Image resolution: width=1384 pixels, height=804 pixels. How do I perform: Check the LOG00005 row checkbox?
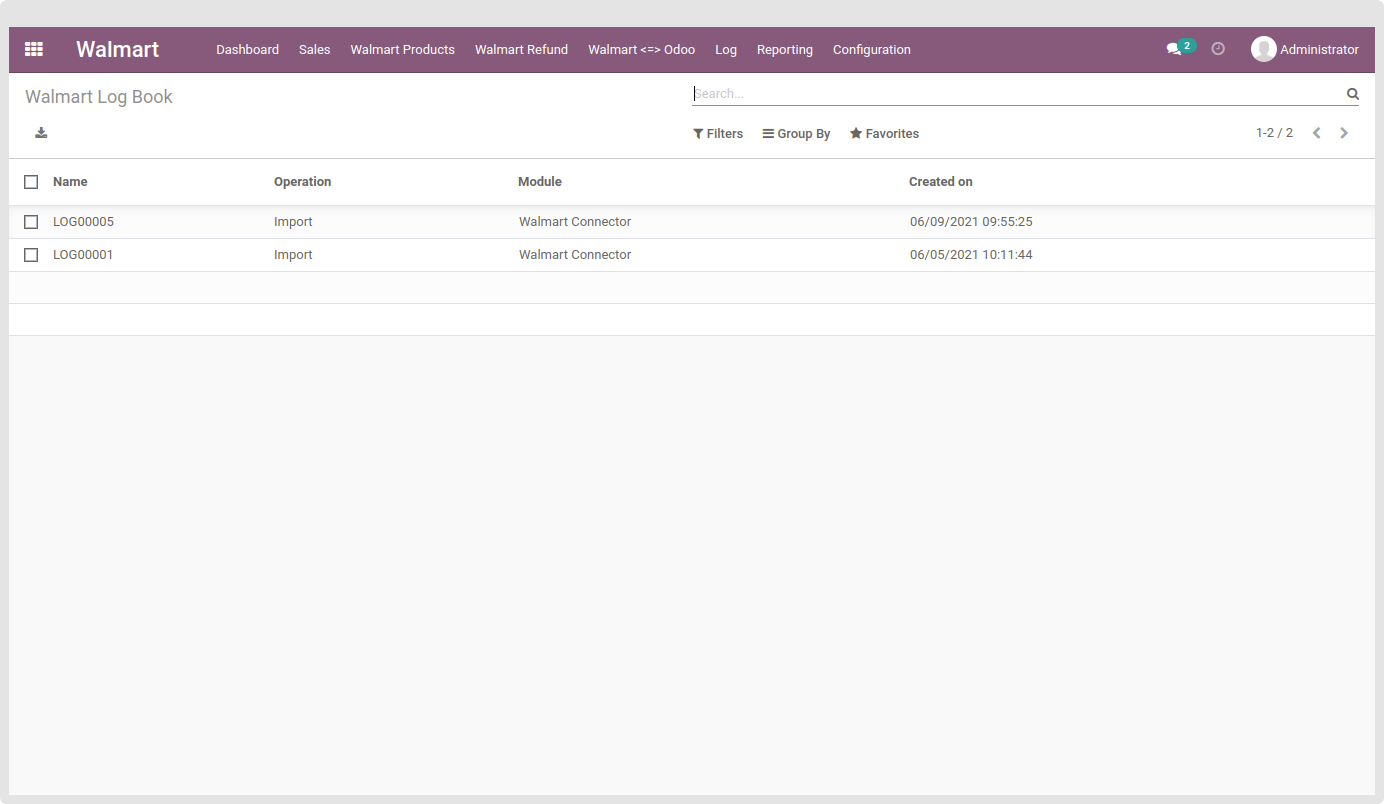click(x=31, y=222)
